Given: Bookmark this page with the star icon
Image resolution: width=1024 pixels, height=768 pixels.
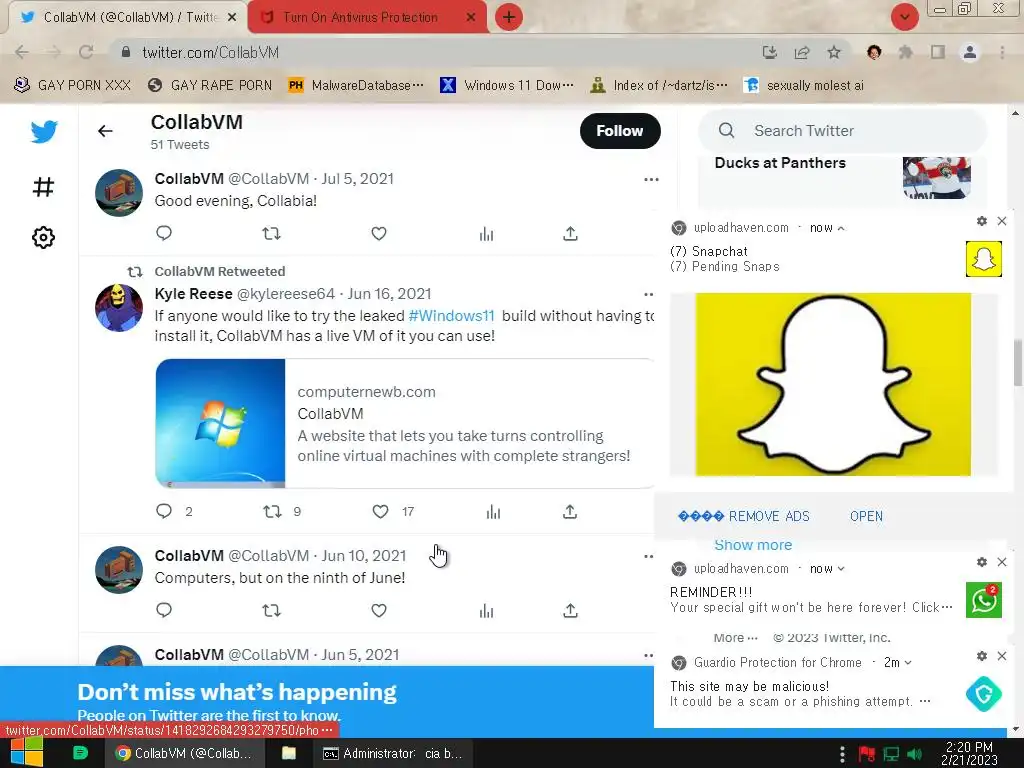Looking at the screenshot, I should (x=834, y=52).
